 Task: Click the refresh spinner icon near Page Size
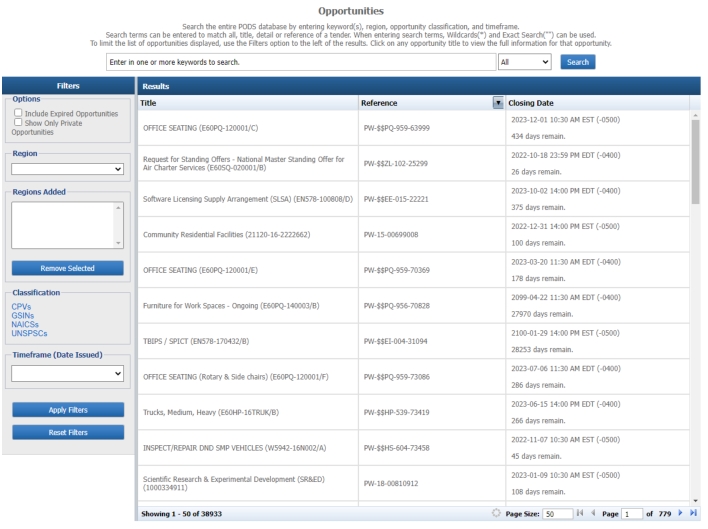(x=496, y=513)
